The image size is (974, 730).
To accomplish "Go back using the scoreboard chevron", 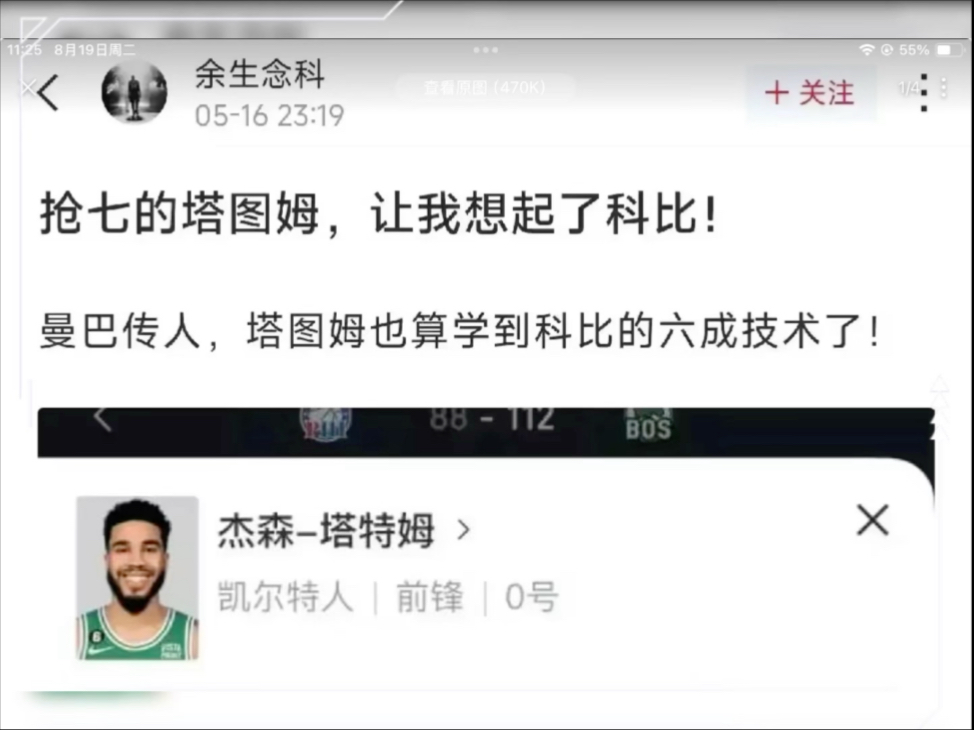I will click(103, 418).
